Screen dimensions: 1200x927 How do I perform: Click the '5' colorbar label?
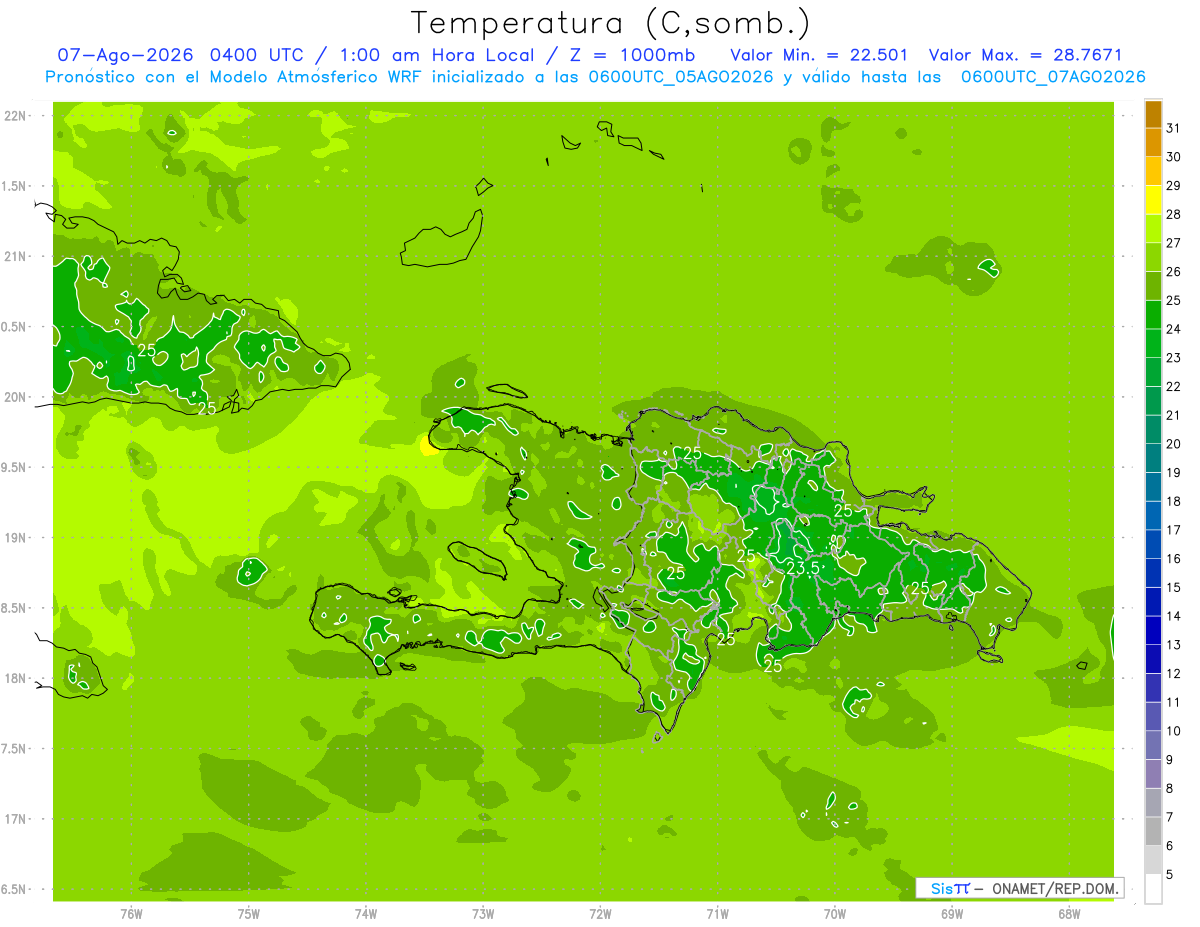1170,875
